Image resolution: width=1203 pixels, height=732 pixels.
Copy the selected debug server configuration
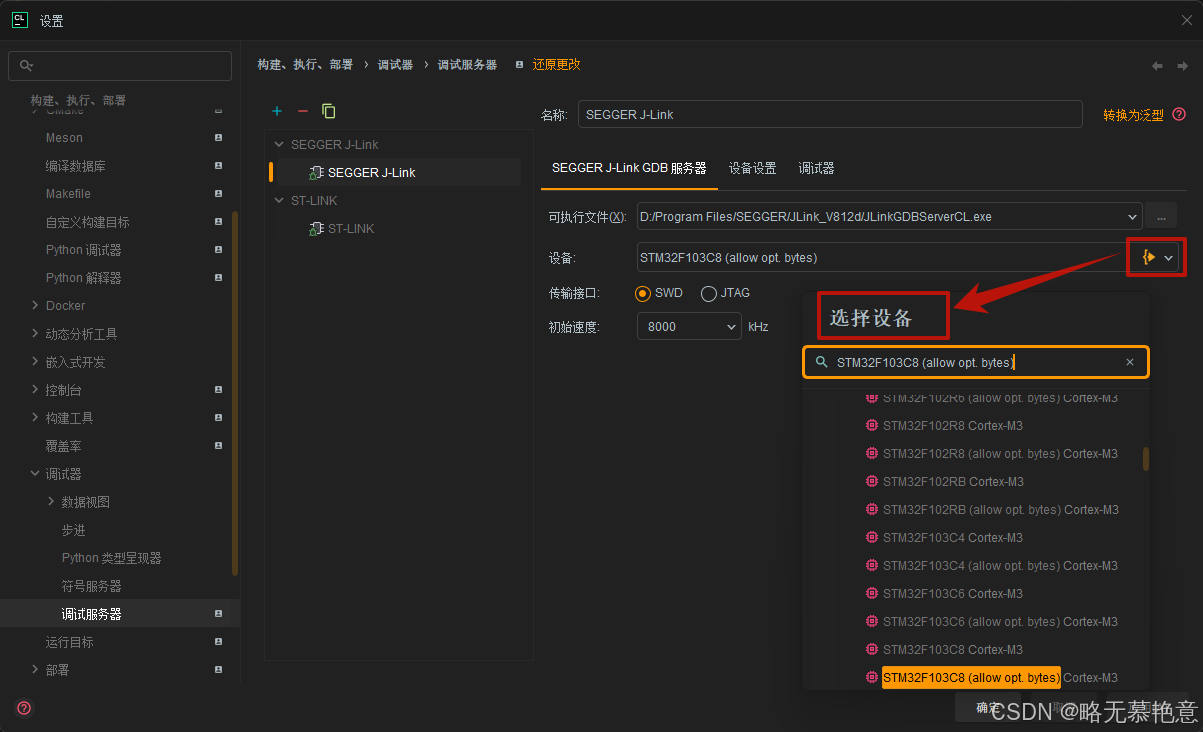point(329,111)
